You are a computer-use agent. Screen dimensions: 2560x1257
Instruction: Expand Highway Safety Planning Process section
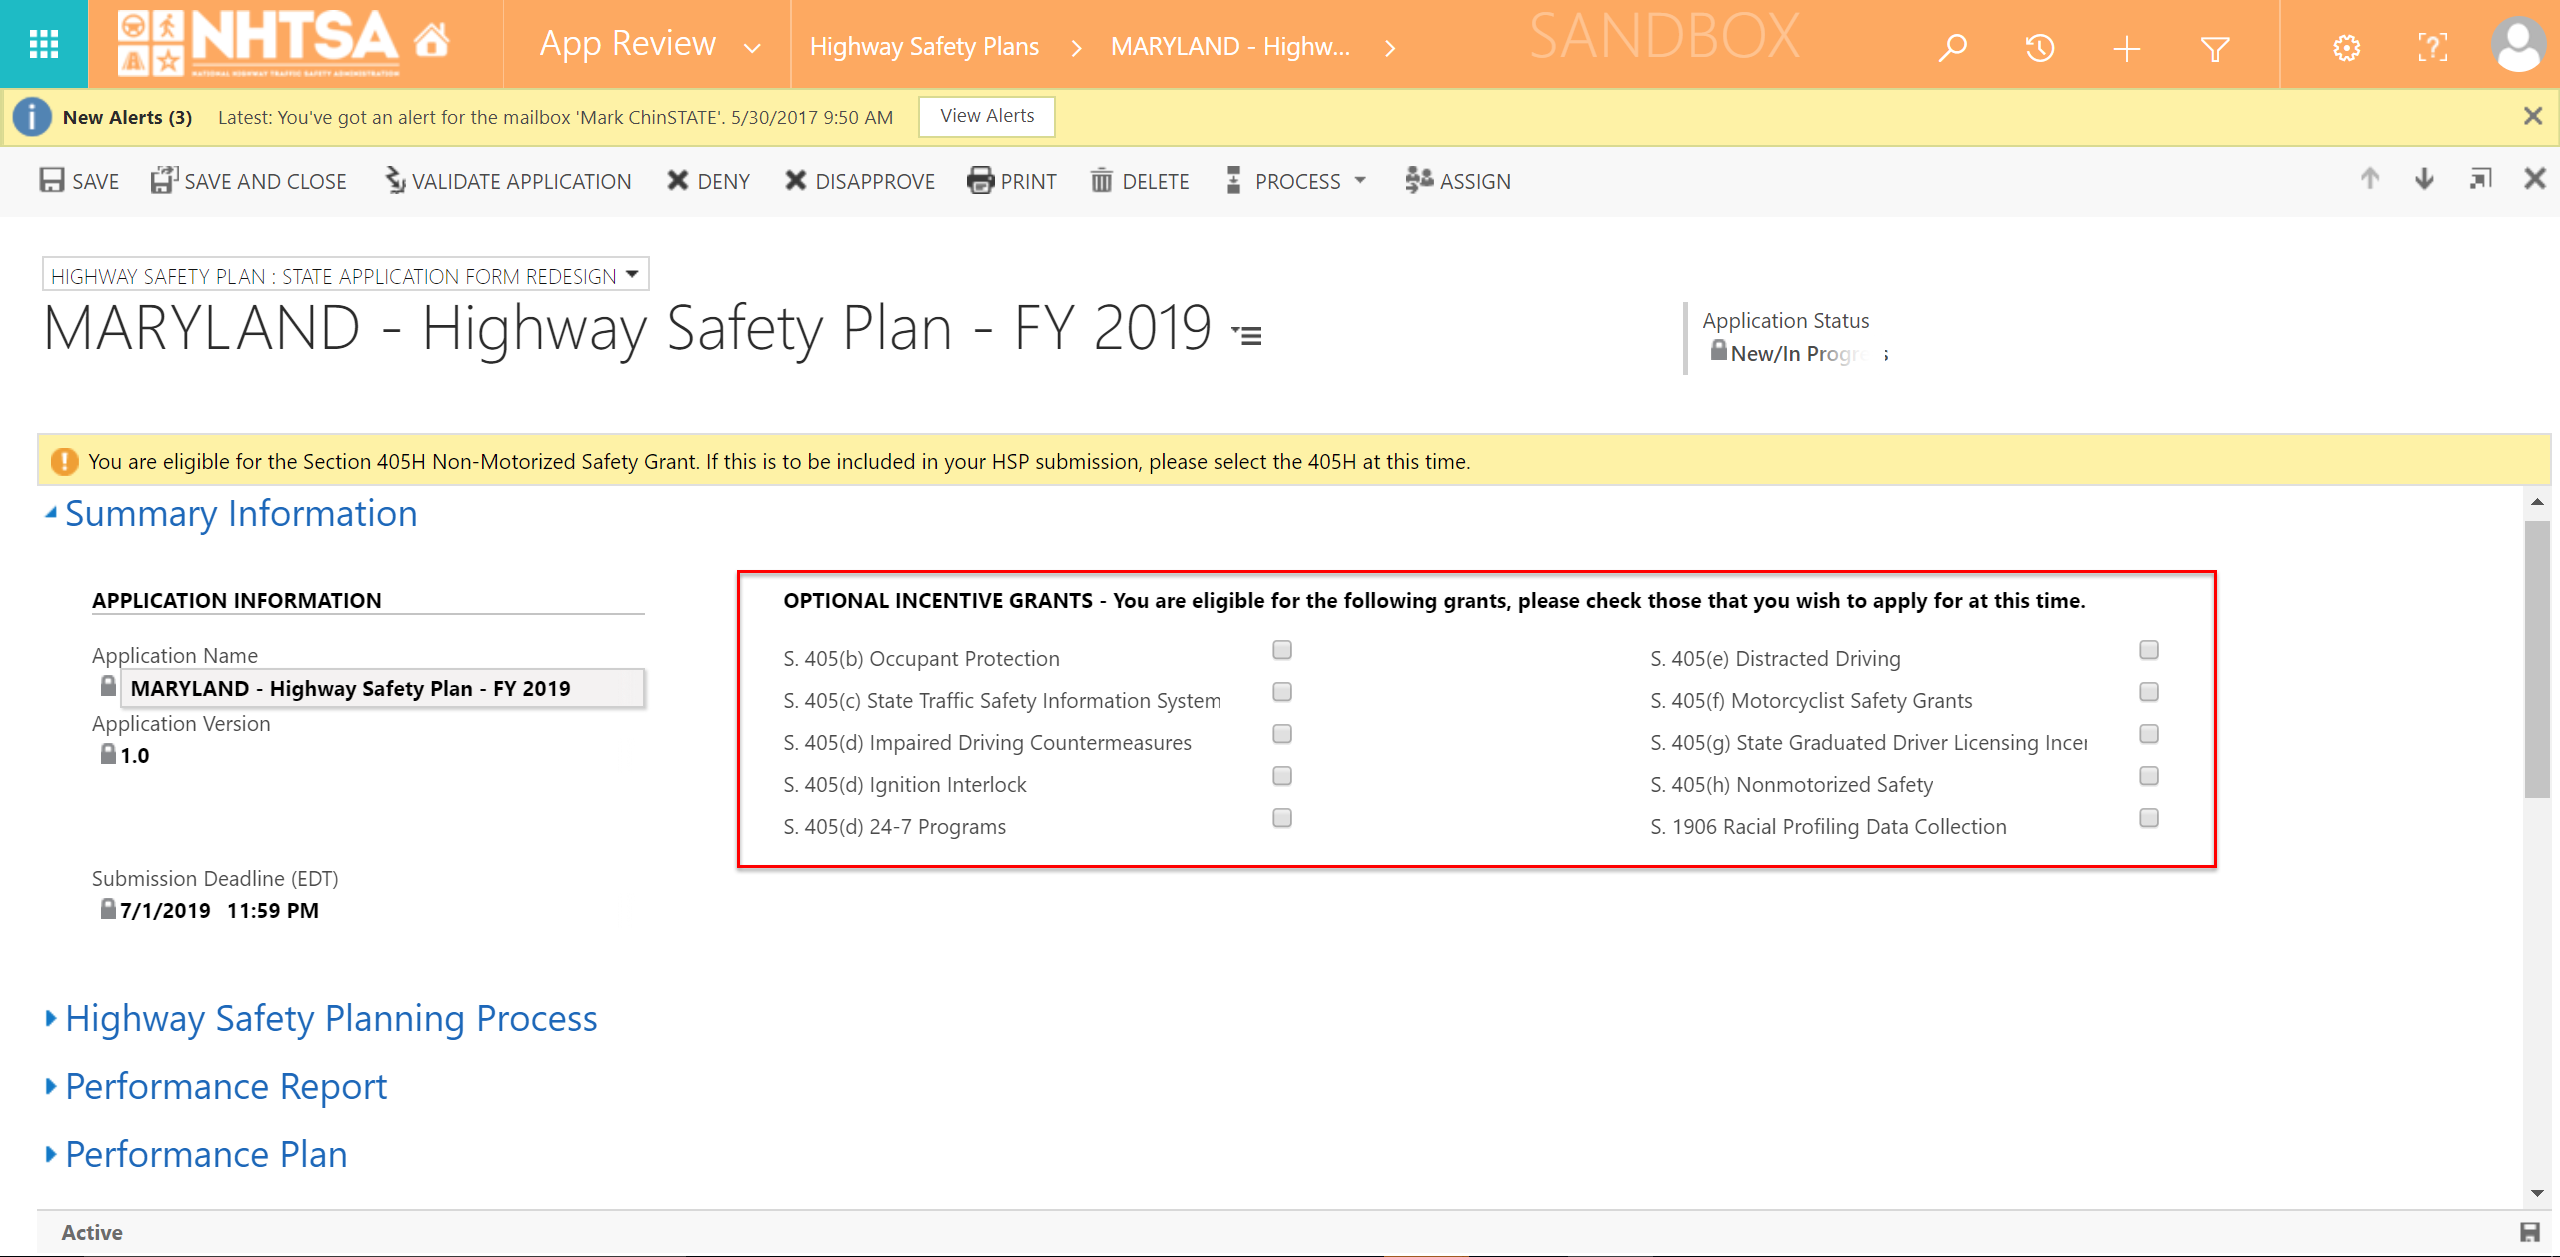330,1018
